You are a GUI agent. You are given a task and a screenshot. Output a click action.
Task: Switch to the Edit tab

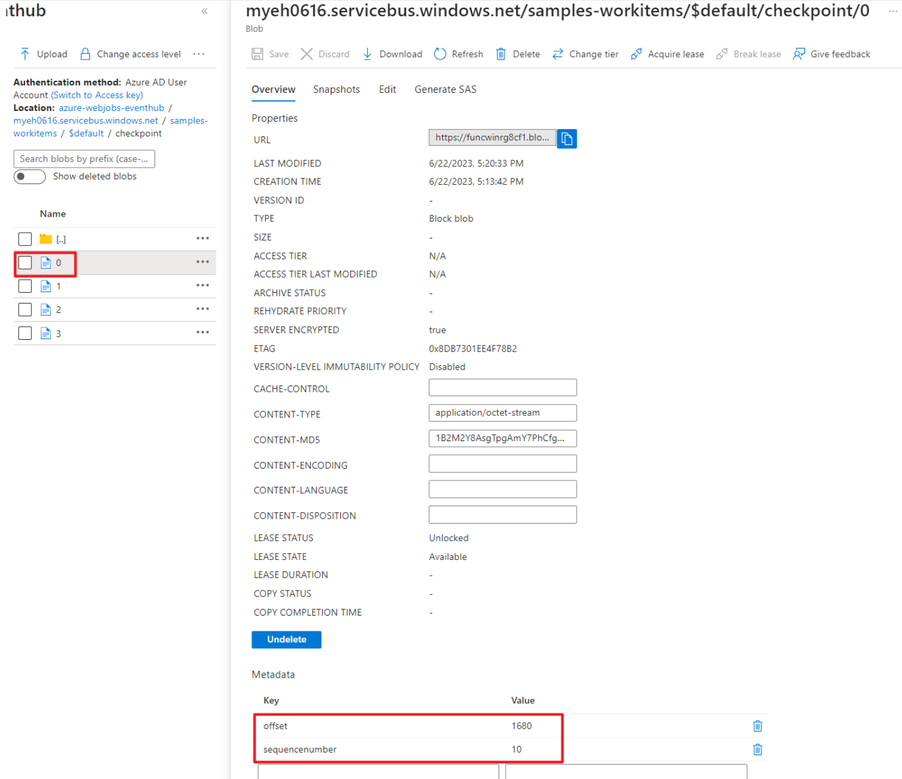[x=387, y=90]
